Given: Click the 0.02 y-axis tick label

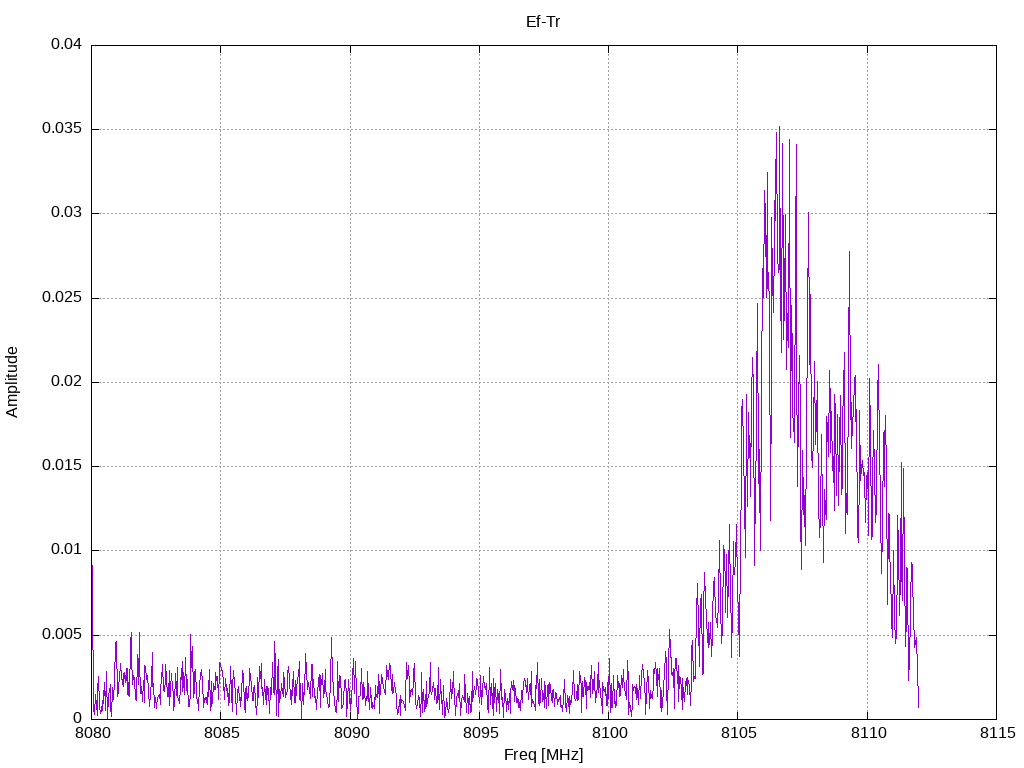Looking at the screenshot, I should coord(67,381).
